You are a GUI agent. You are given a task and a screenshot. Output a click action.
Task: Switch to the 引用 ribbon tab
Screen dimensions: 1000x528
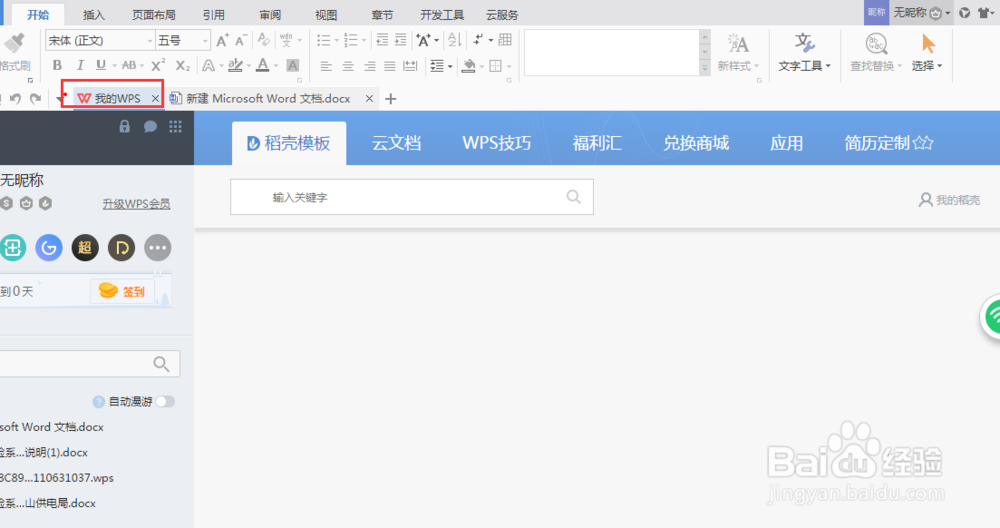[x=214, y=15]
